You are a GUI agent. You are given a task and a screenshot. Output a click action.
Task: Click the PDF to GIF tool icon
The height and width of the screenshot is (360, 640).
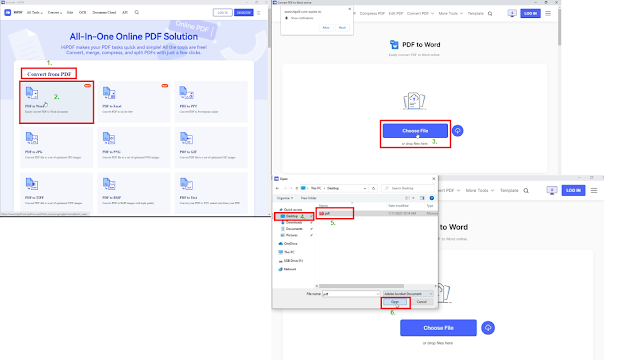pyautogui.click(x=187, y=138)
